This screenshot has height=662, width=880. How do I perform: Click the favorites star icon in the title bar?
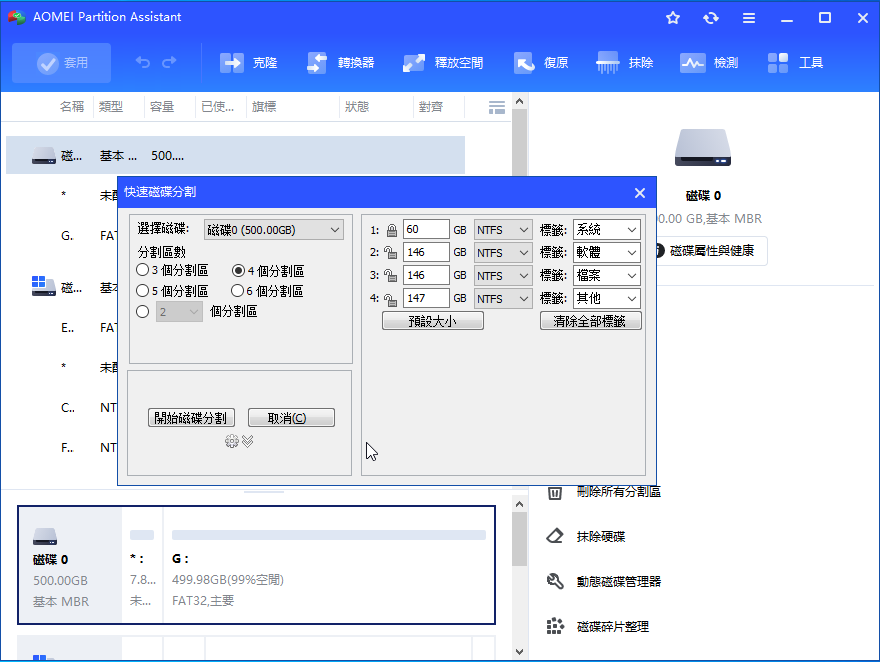pos(673,18)
